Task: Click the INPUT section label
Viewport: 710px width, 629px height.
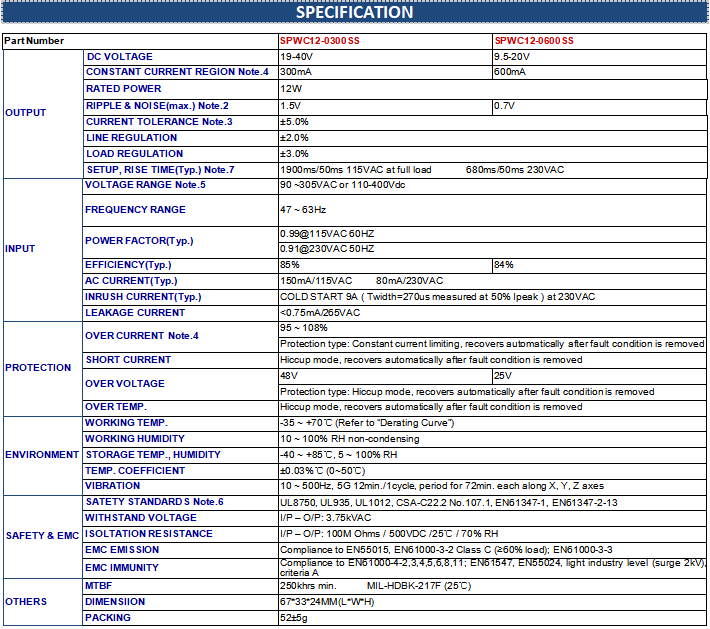Action: coord(20,248)
